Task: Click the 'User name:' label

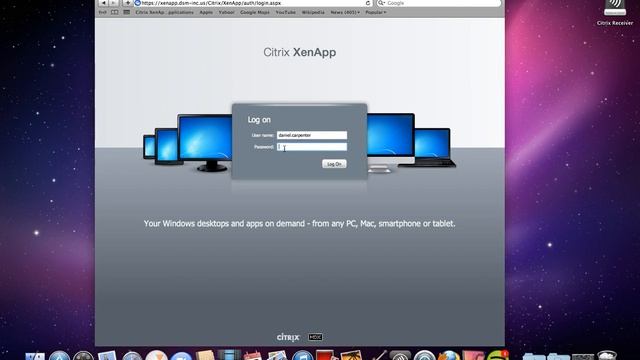Action: pos(262,135)
